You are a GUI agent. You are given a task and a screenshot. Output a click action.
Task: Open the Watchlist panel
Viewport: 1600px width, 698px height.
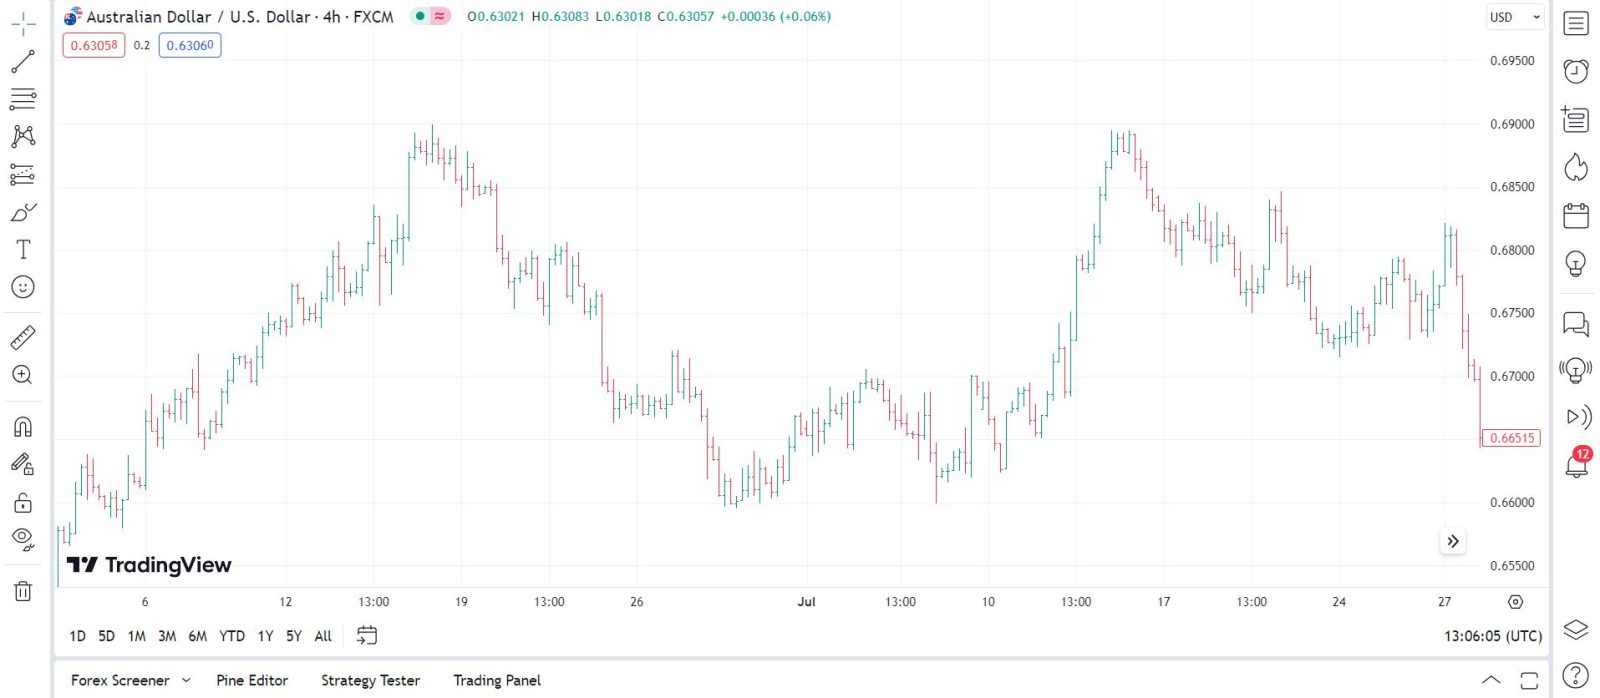click(x=1575, y=22)
